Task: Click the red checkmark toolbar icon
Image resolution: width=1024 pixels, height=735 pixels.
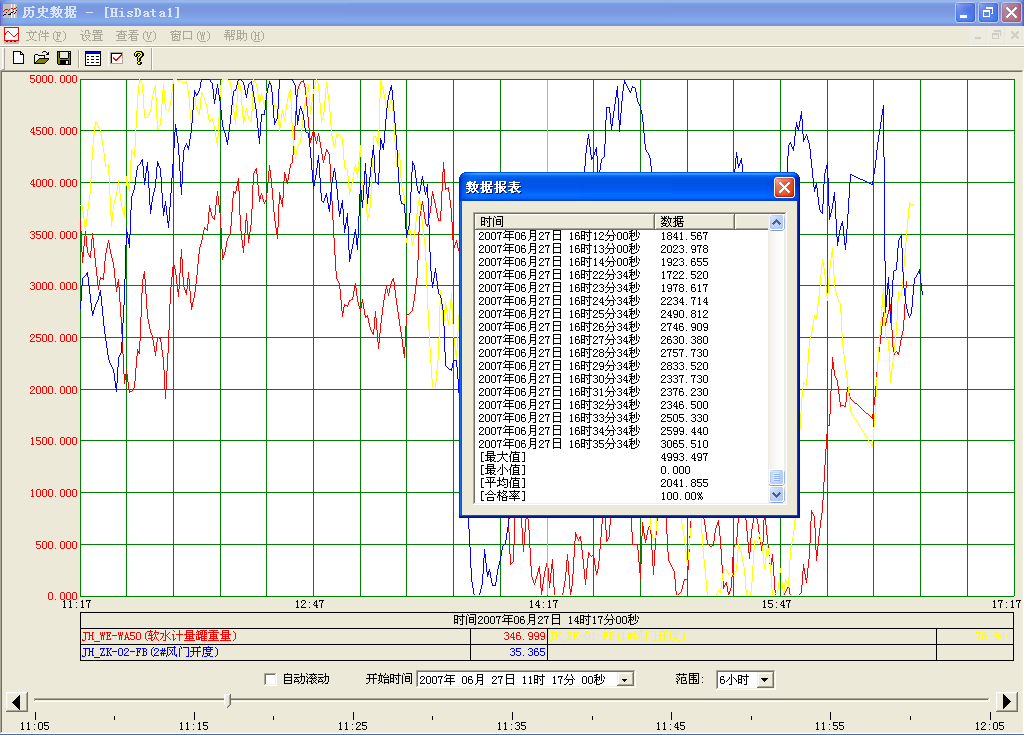Action: [x=116, y=58]
